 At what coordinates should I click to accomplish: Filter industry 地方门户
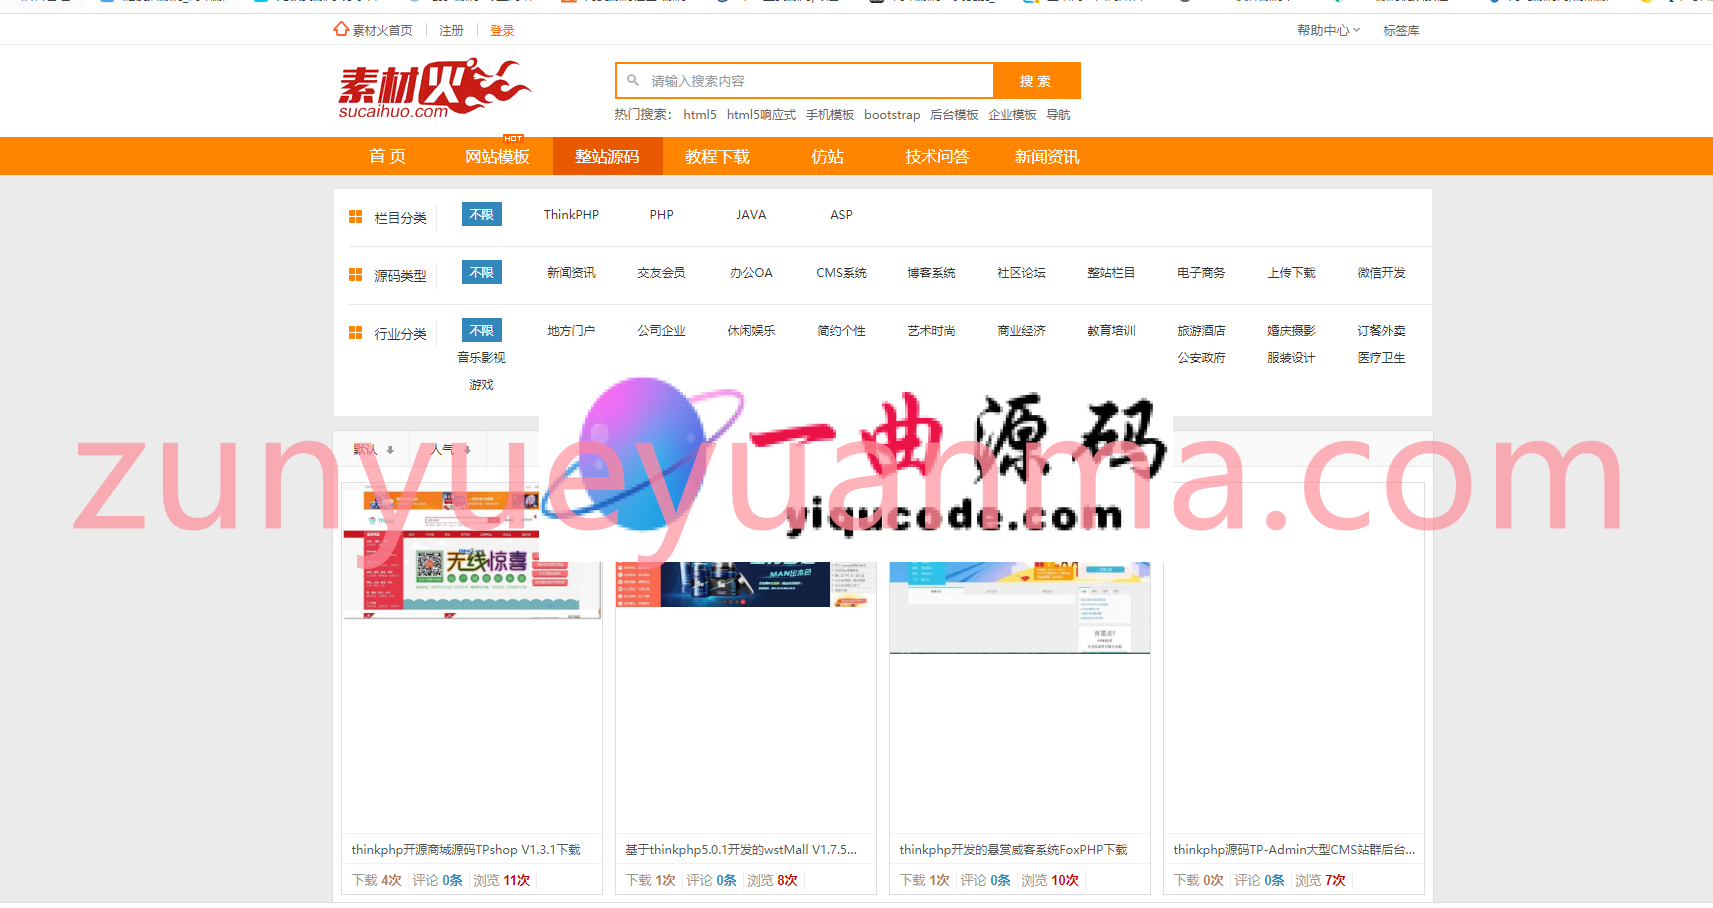[x=571, y=330]
